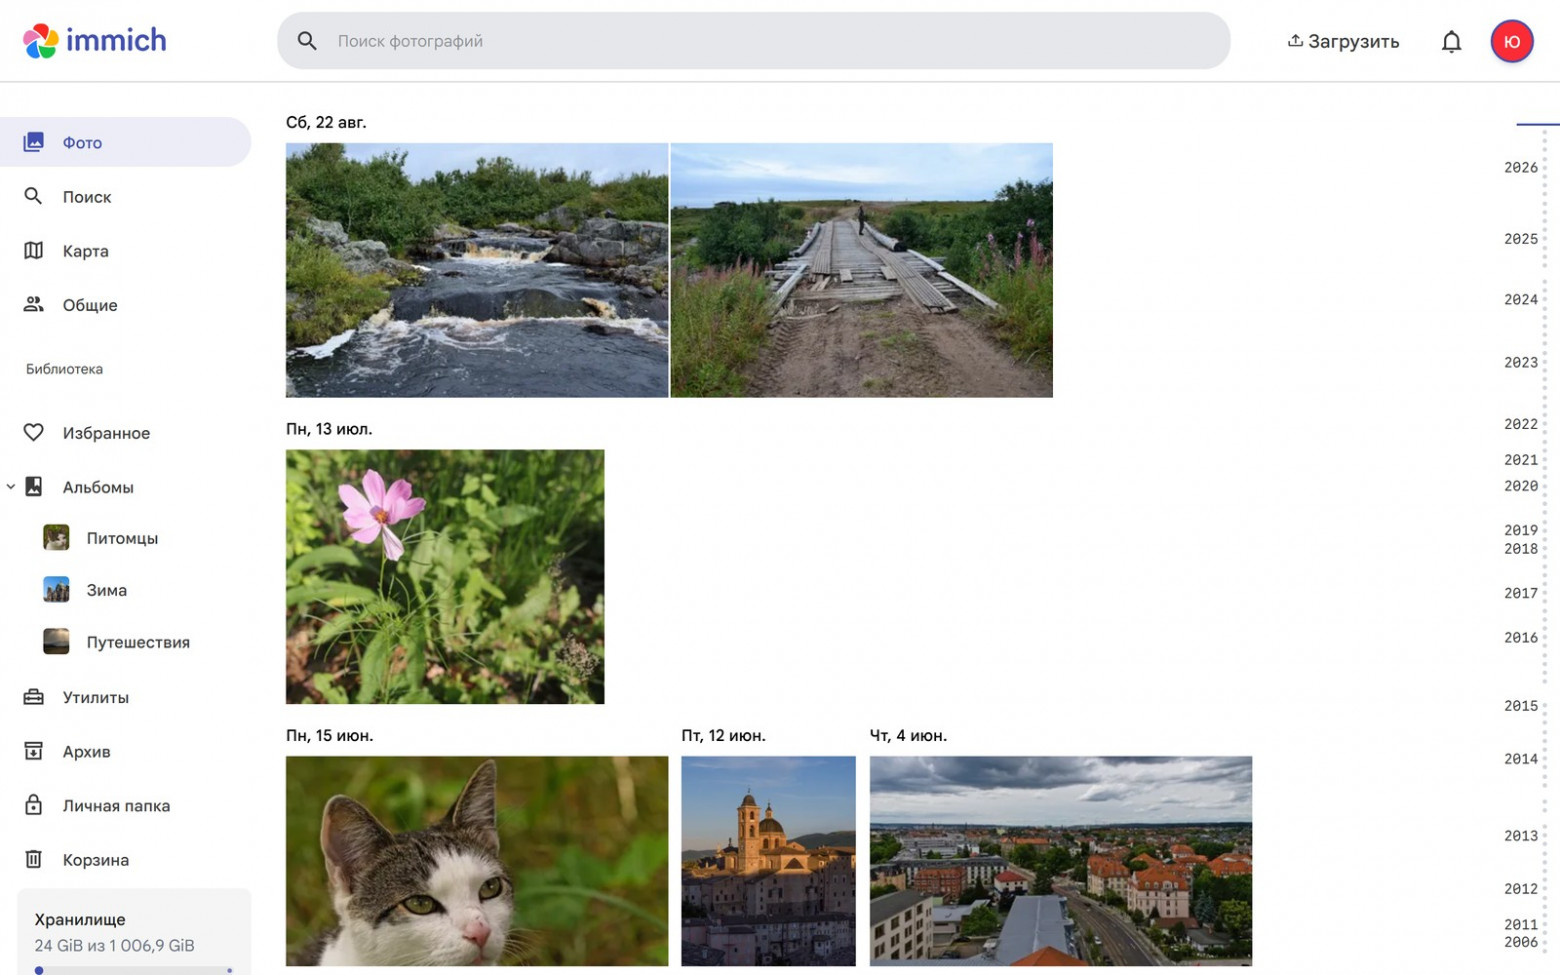Click the Корзина trash bin icon
Image resolution: width=1560 pixels, height=975 pixels.
tap(34, 859)
